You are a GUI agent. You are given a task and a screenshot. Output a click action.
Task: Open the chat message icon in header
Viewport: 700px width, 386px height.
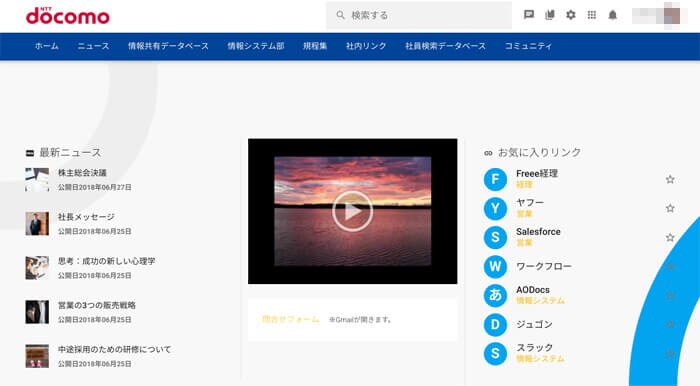pyautogui.click(x=529, y=15)
